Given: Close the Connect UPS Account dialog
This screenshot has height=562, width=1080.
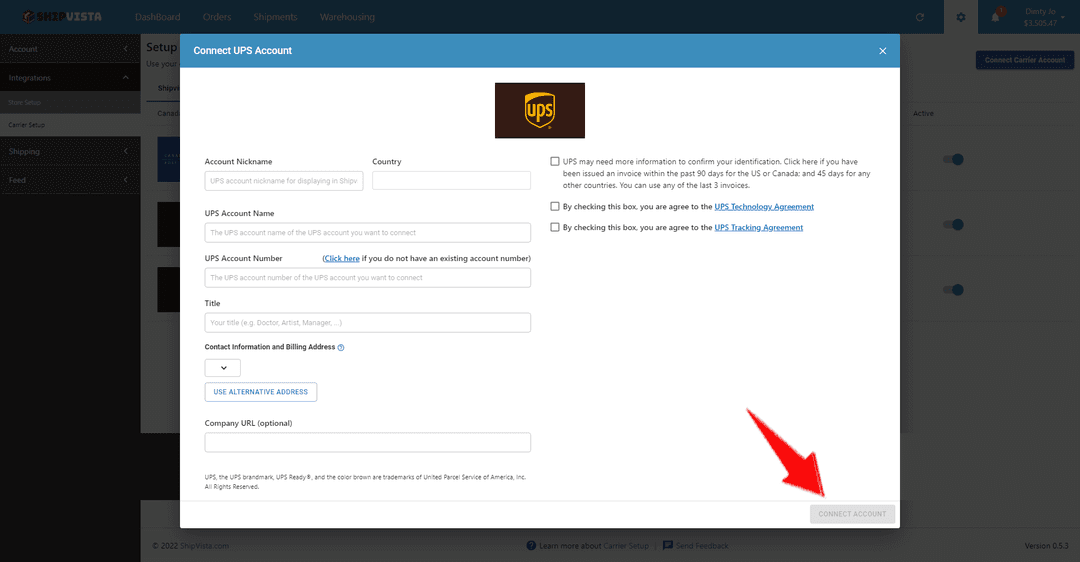Looking at the screenshot, I should 882,51.
